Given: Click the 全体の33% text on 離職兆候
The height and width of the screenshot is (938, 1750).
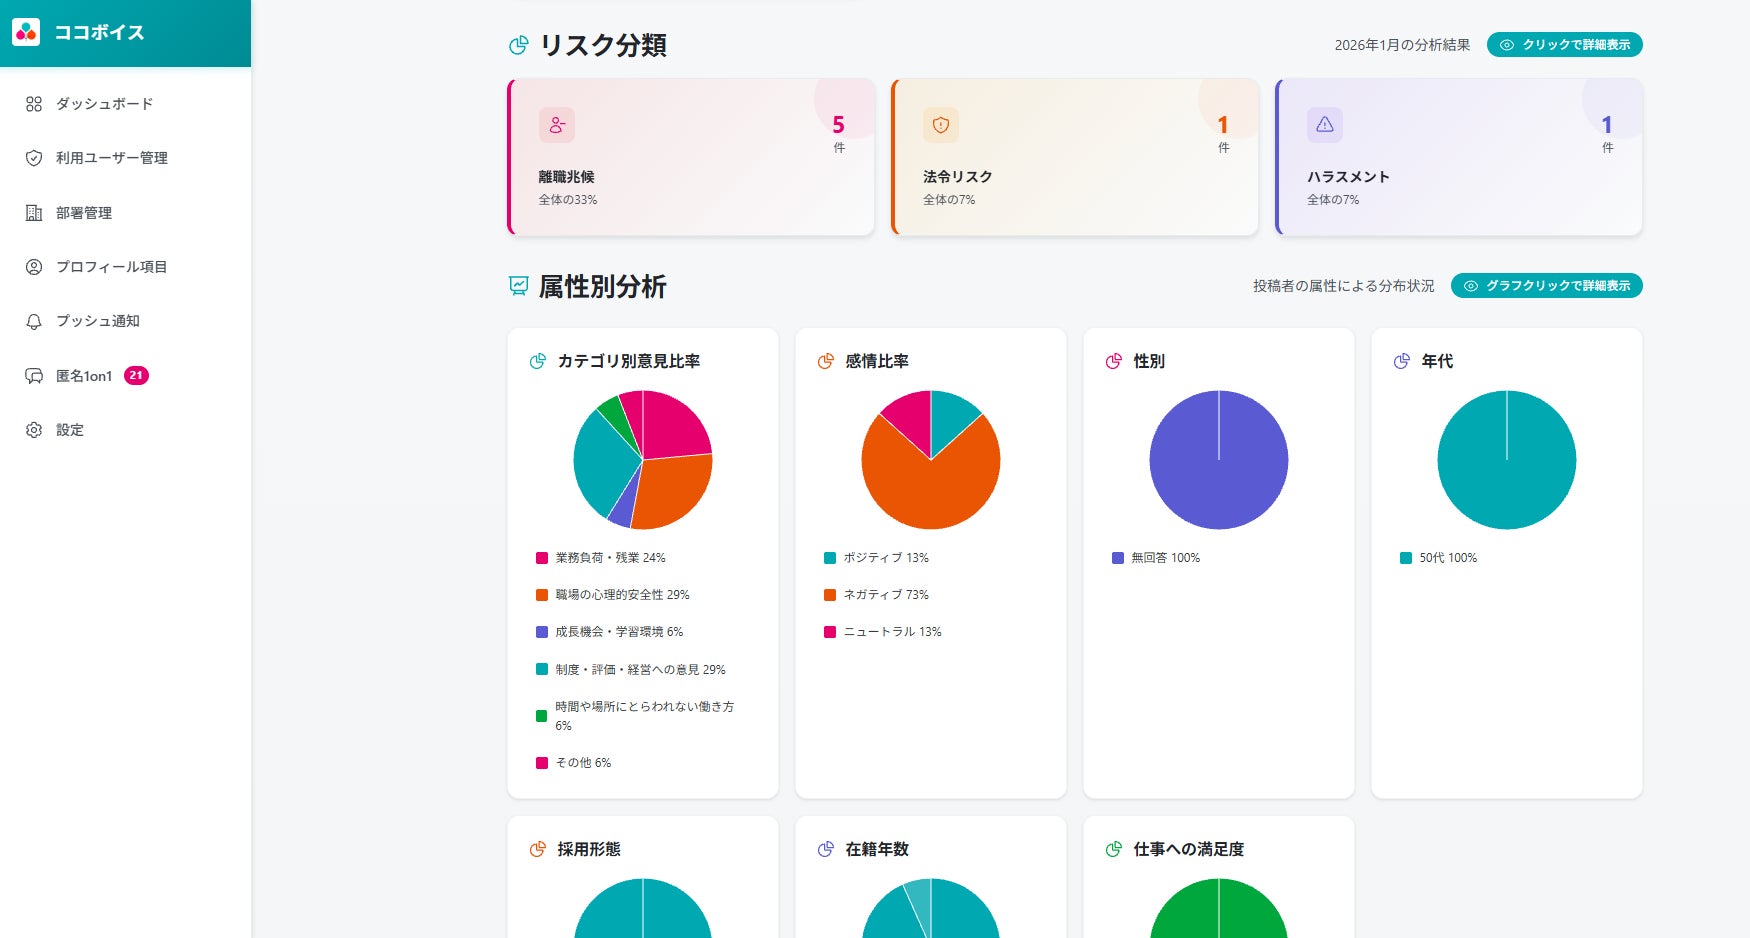Looking at the screenshot, I should [x=568, y=200].
